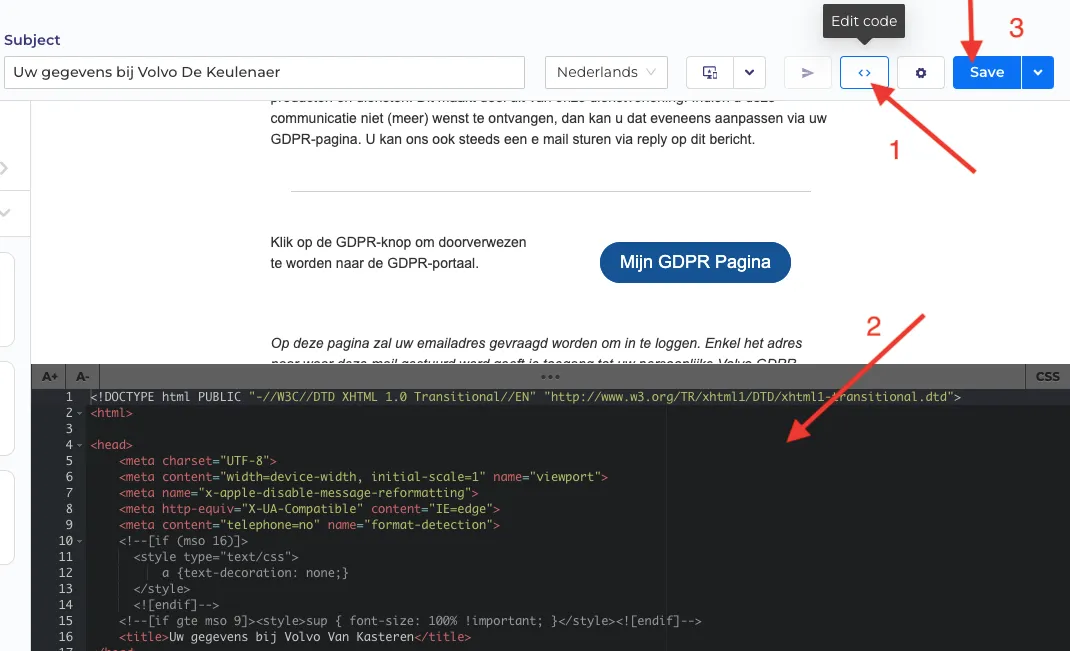The image size is (1070, 651).
Task: Open the Nederlands language dropdown
Action: pyautogui.click(x=606, y=72)
